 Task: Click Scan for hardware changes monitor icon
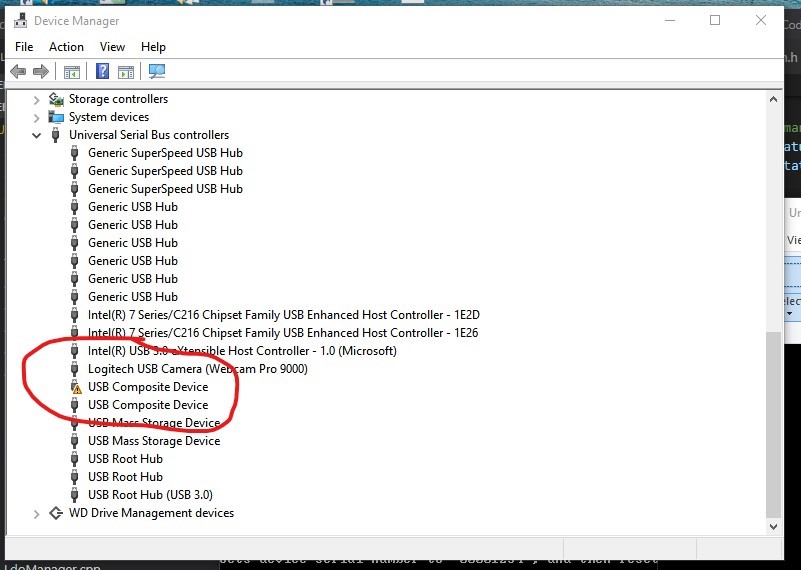(x=157, y=71)
